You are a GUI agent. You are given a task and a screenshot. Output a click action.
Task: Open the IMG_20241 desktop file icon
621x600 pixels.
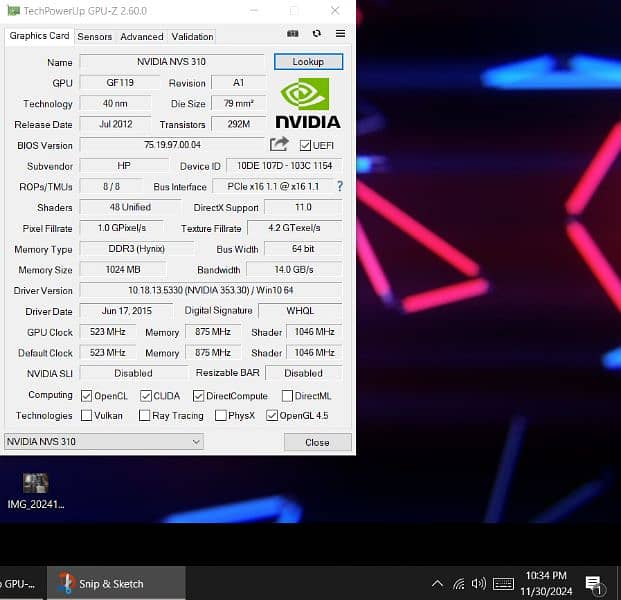(35, 486)
